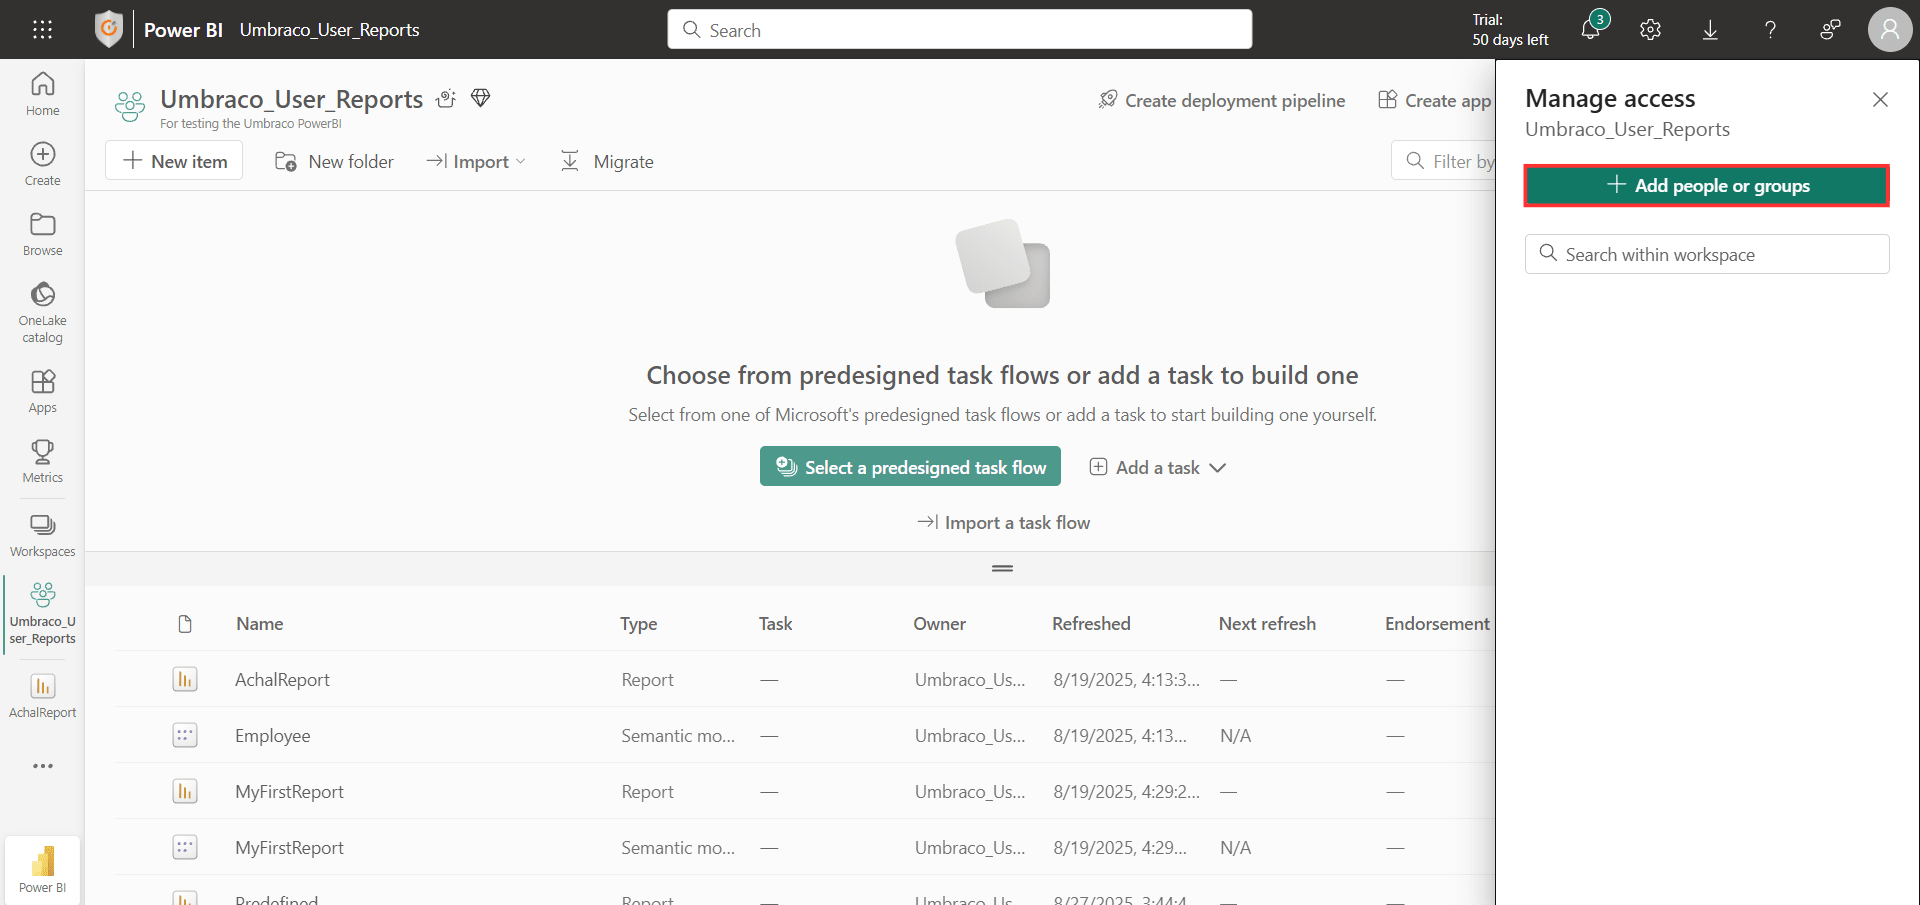This screenshot has height=905, width=1920.
Task: Click the Power BI experience switcher
Action: pyautogui.click(x=43, y=869)
